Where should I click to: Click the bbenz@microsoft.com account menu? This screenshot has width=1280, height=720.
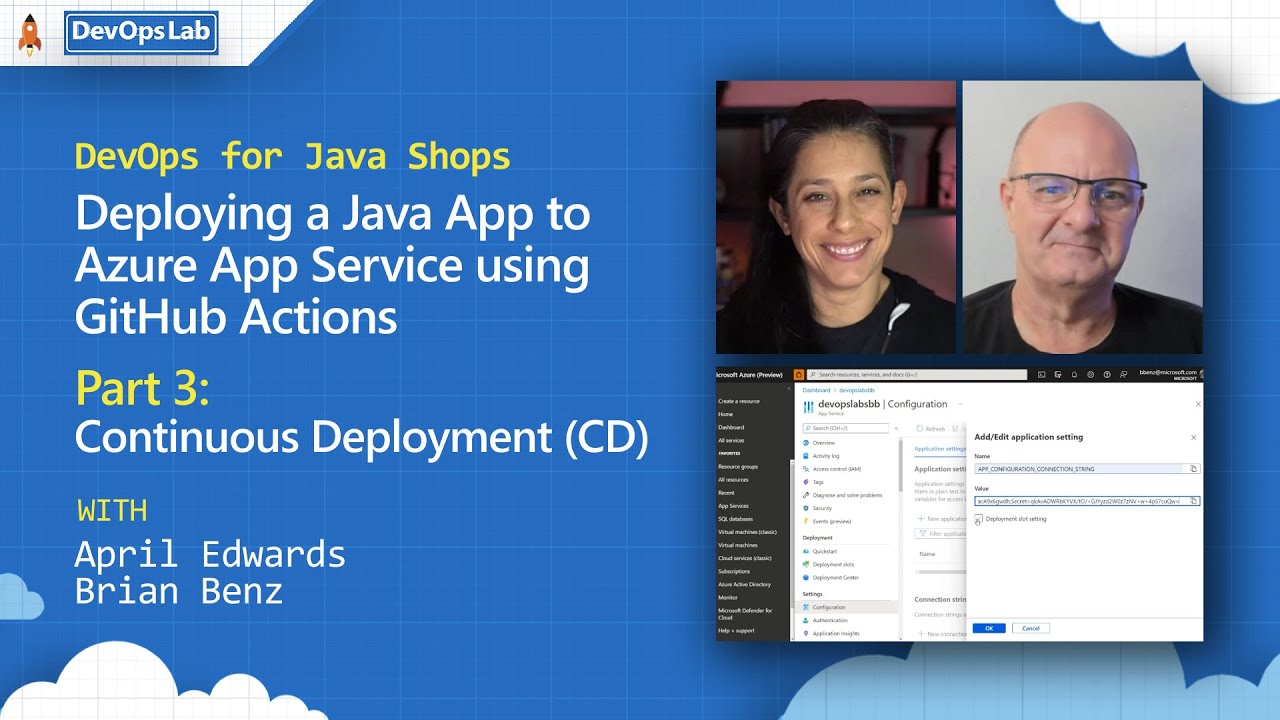click(x=1170, y=374)
